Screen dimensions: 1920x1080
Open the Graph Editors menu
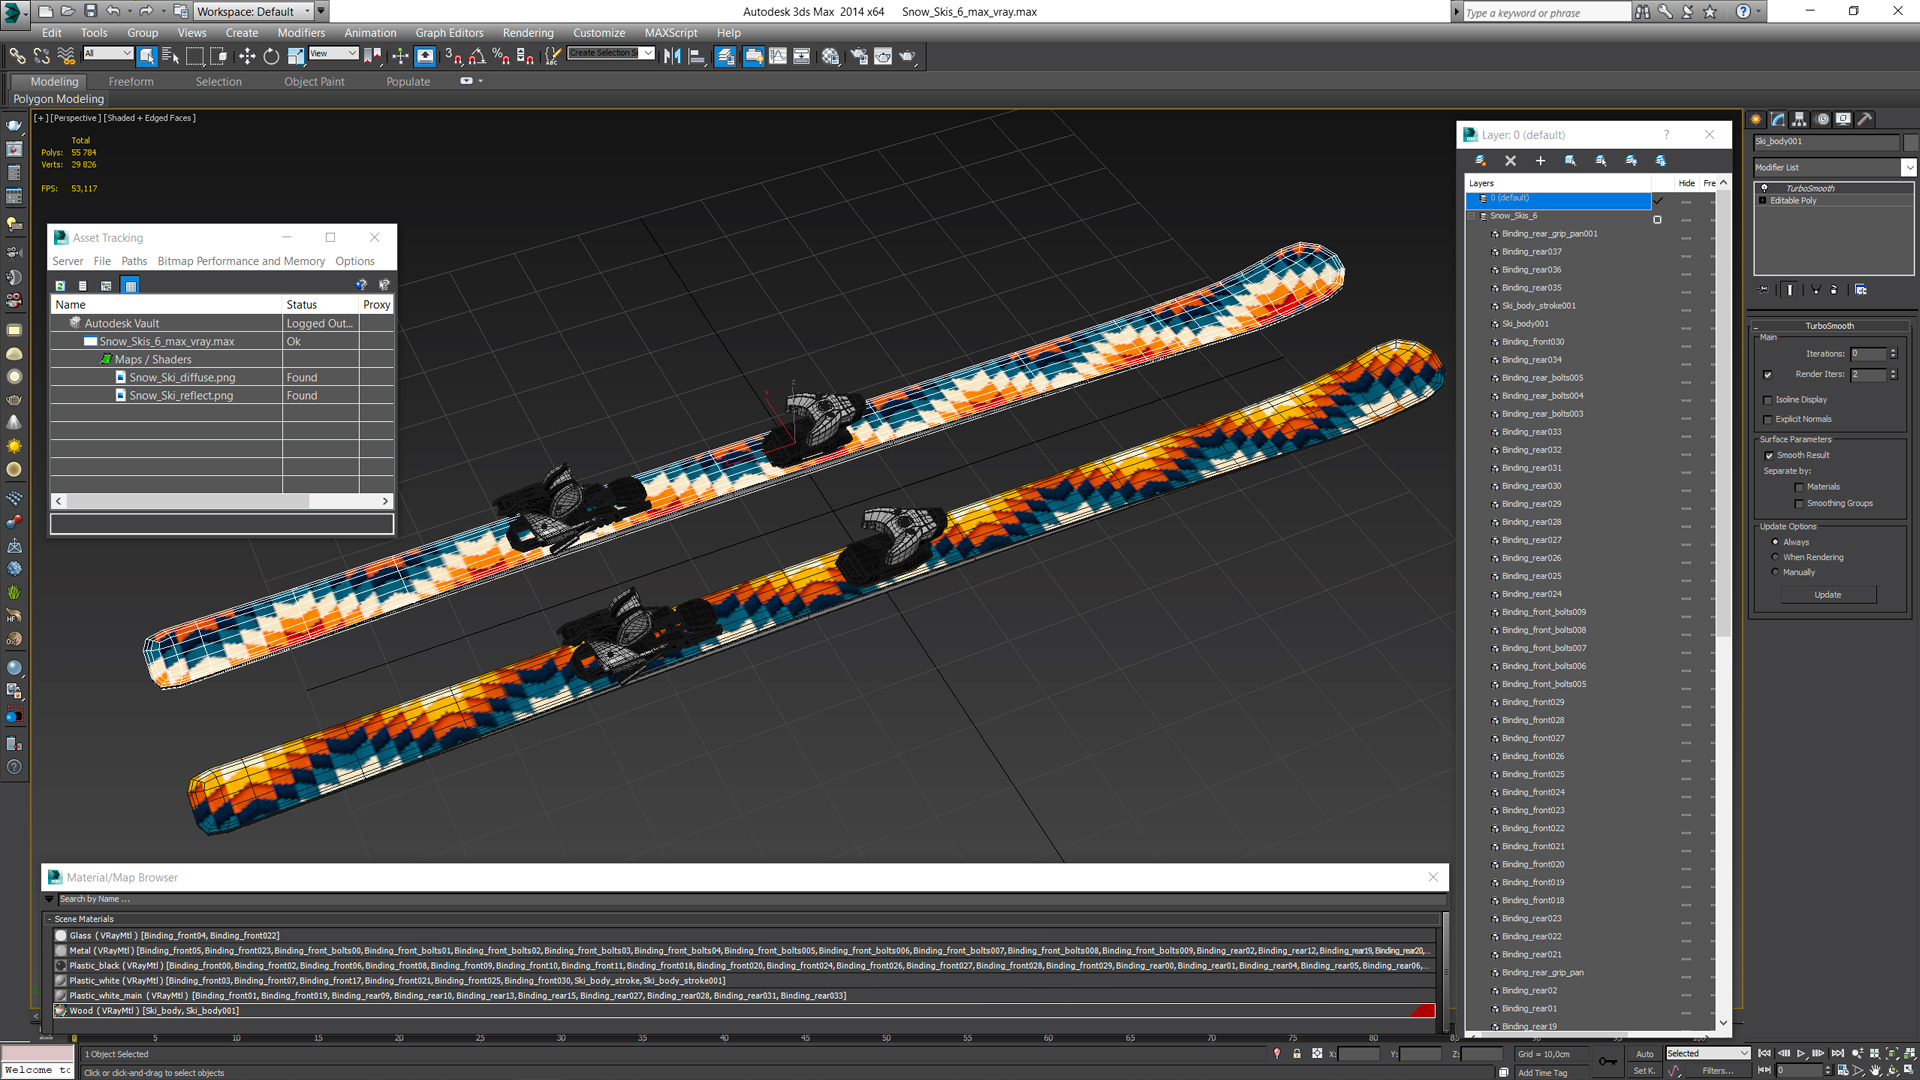tap(449, 33)
